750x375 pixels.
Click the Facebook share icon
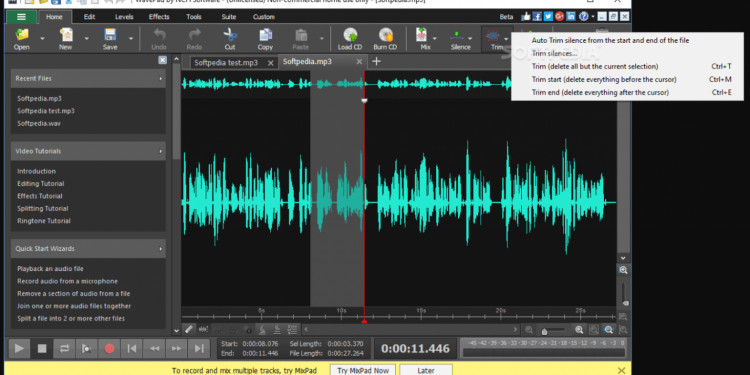click(537, 16)
